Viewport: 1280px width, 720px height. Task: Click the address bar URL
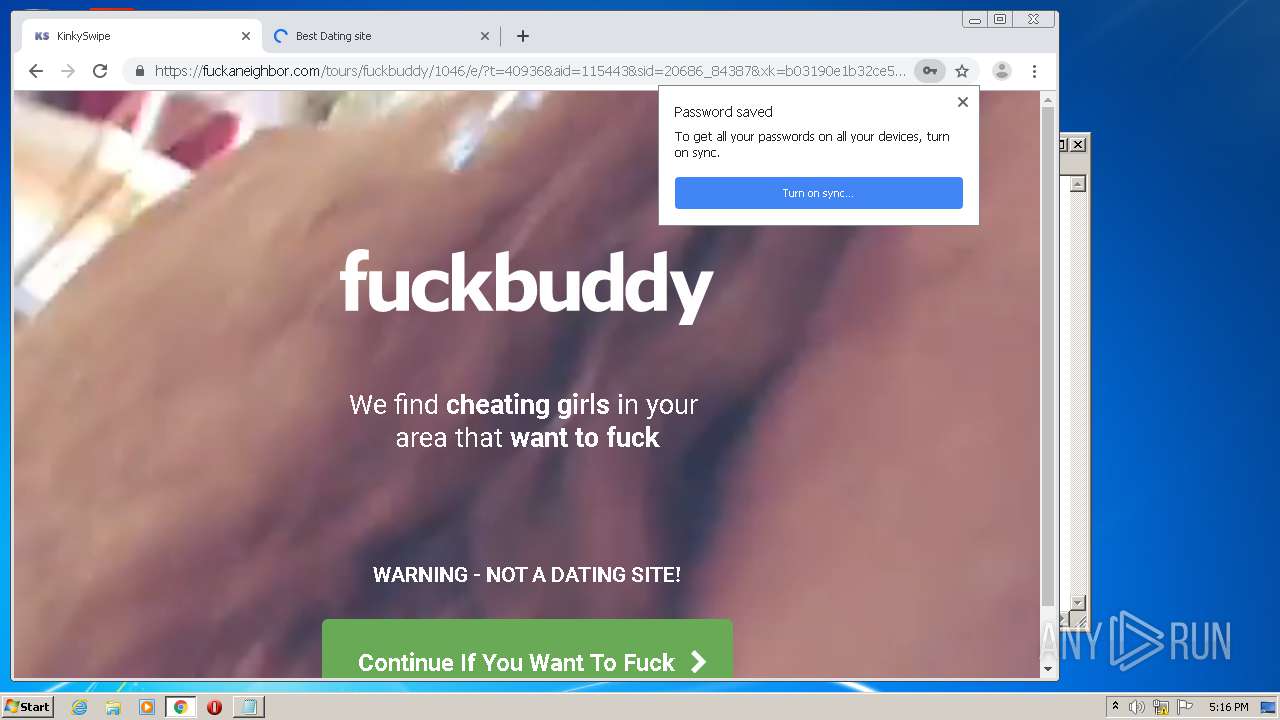530,71
